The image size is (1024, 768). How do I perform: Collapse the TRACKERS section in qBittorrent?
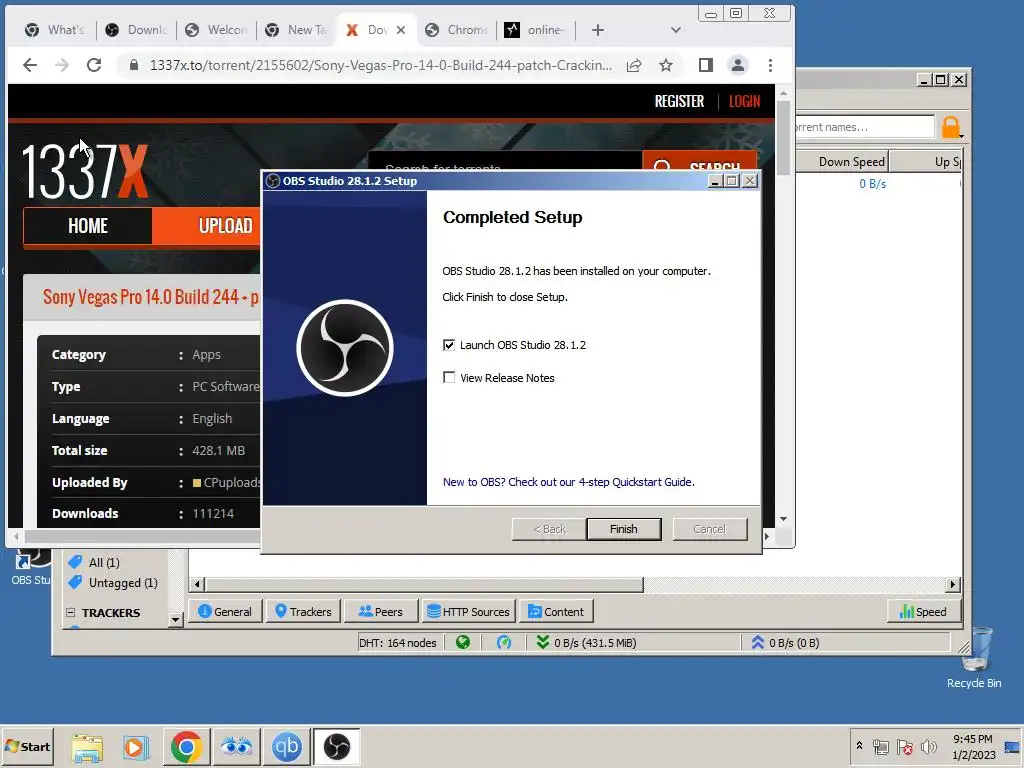click(x=70, y=613)
